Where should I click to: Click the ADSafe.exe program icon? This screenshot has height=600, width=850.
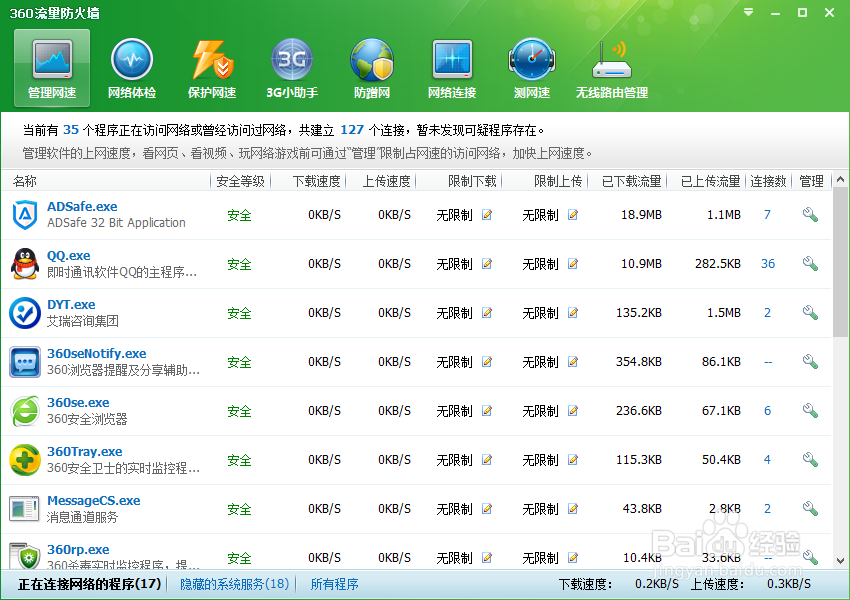[x=25, y=215]
